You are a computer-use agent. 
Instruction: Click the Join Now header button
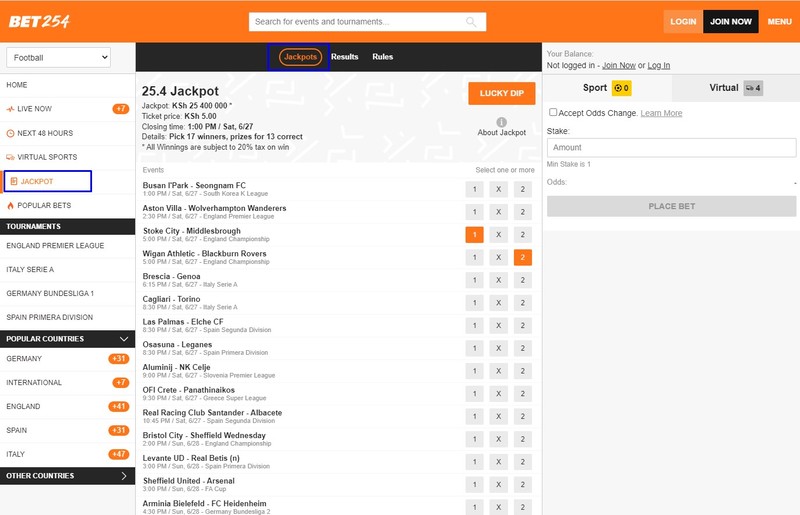point(731,21)
